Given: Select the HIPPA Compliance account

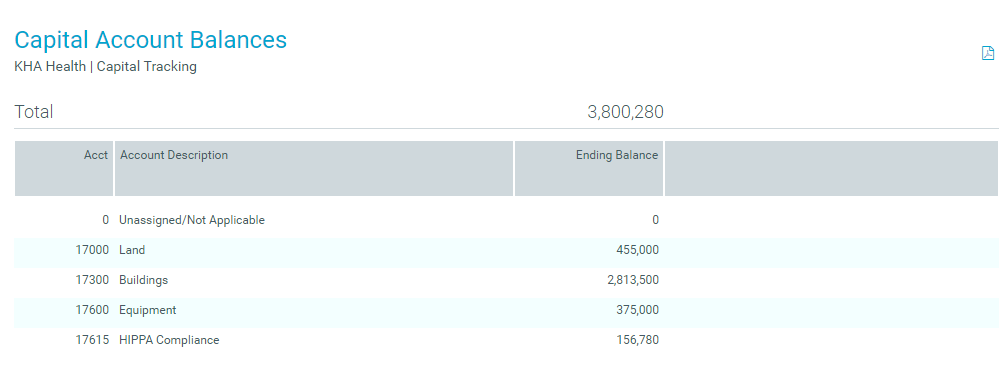Looking at the screenshot, I should tap(169, 340).
